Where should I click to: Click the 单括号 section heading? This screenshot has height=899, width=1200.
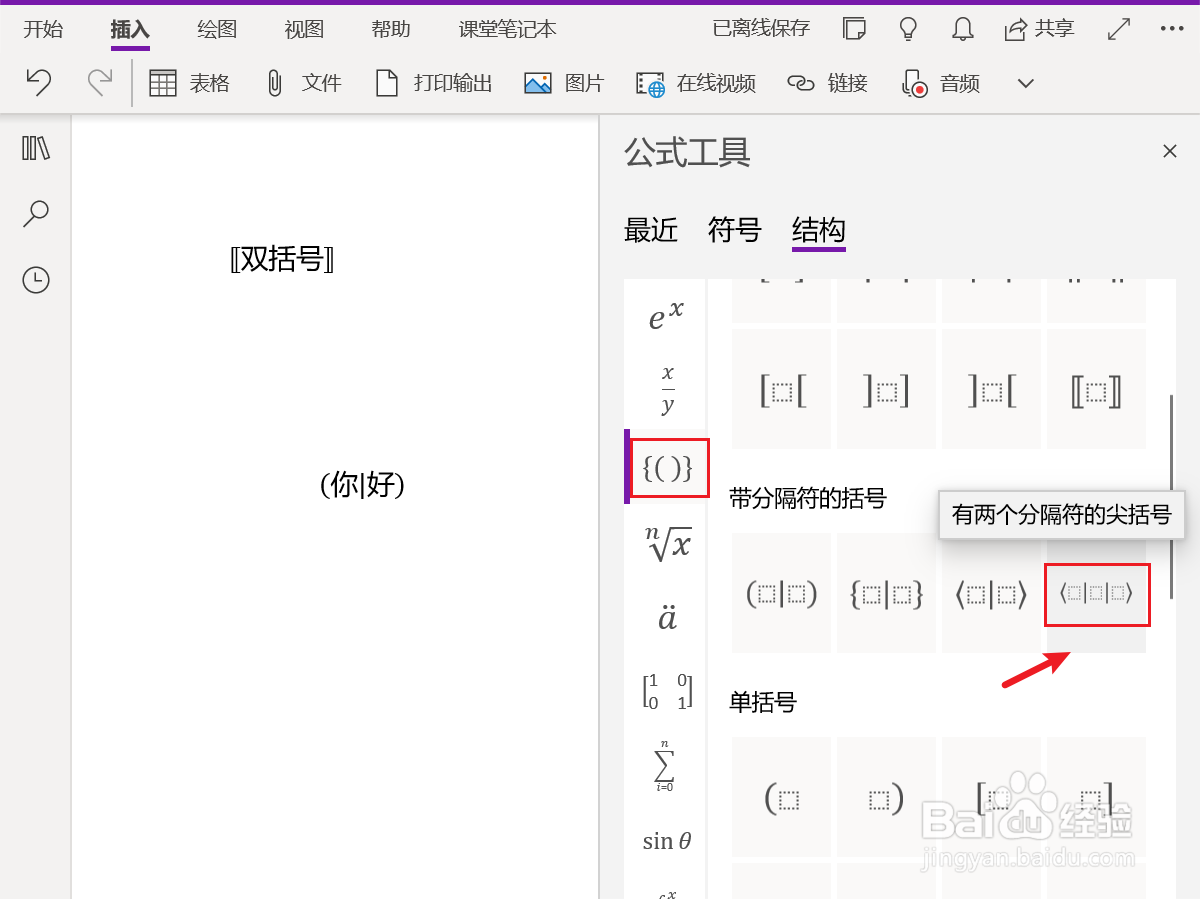pyautogui.click(x=763, y=702)
